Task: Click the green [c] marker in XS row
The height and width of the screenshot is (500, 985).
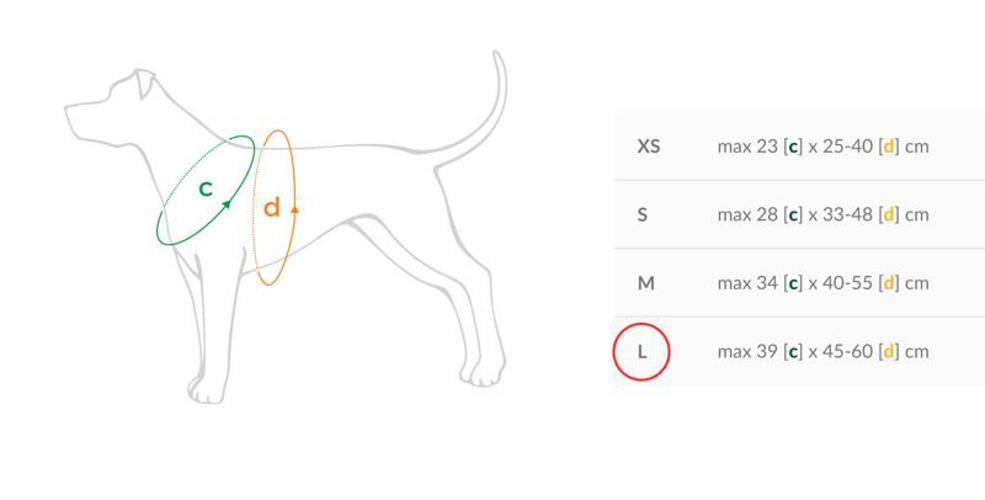Action: [x=794, y=146]
